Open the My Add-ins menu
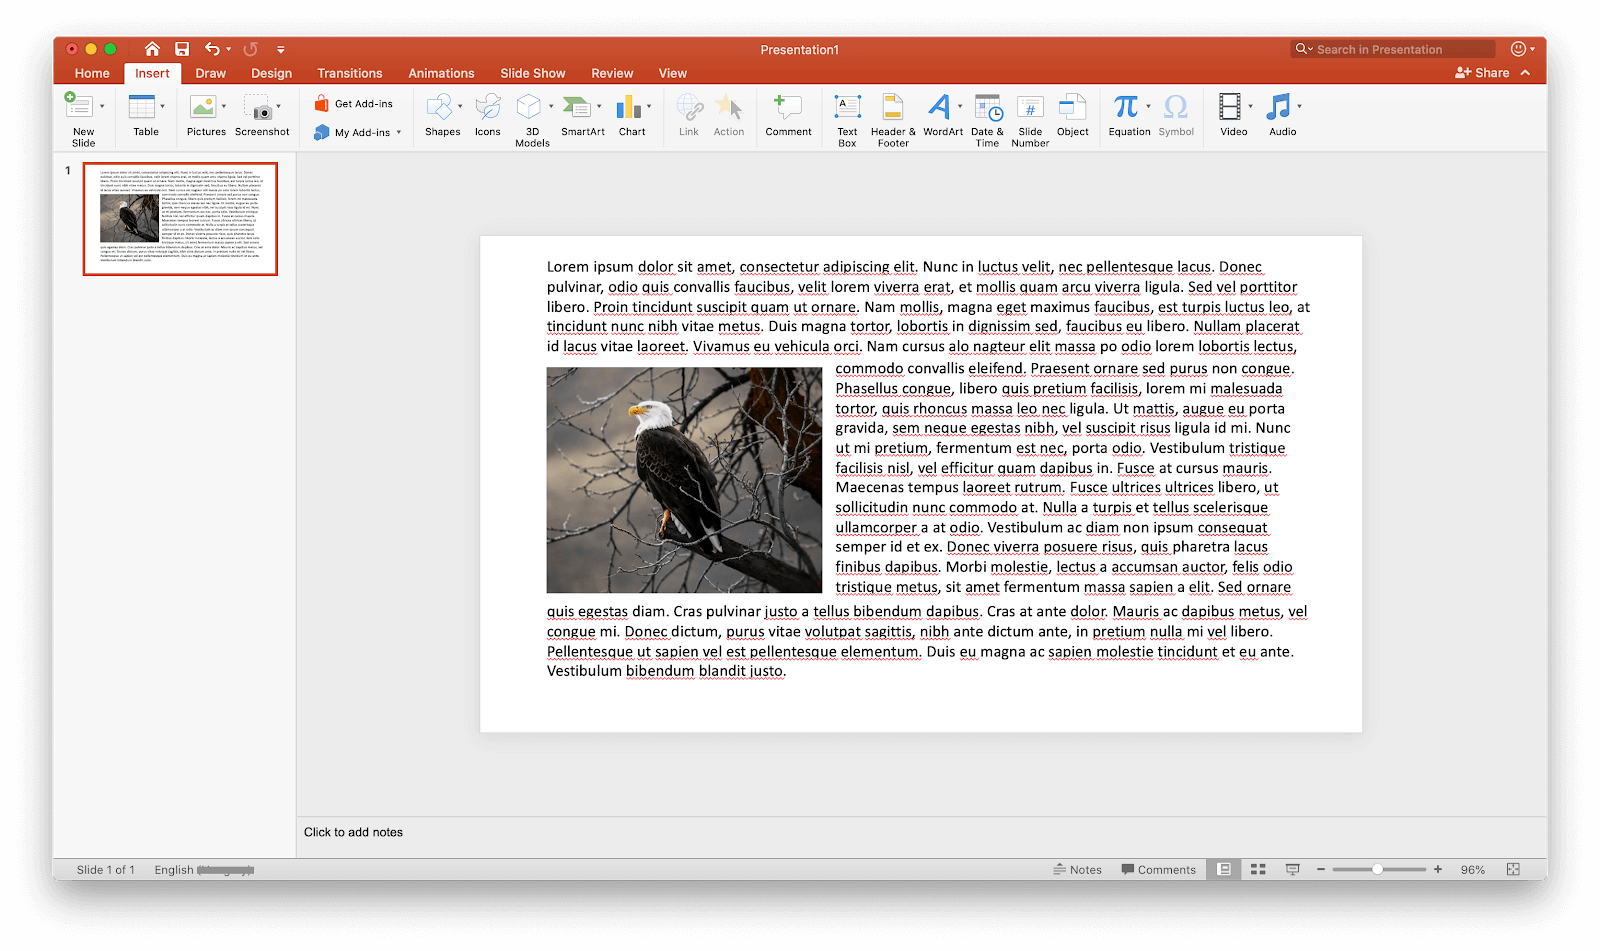1600x951 pixels. 357,132
